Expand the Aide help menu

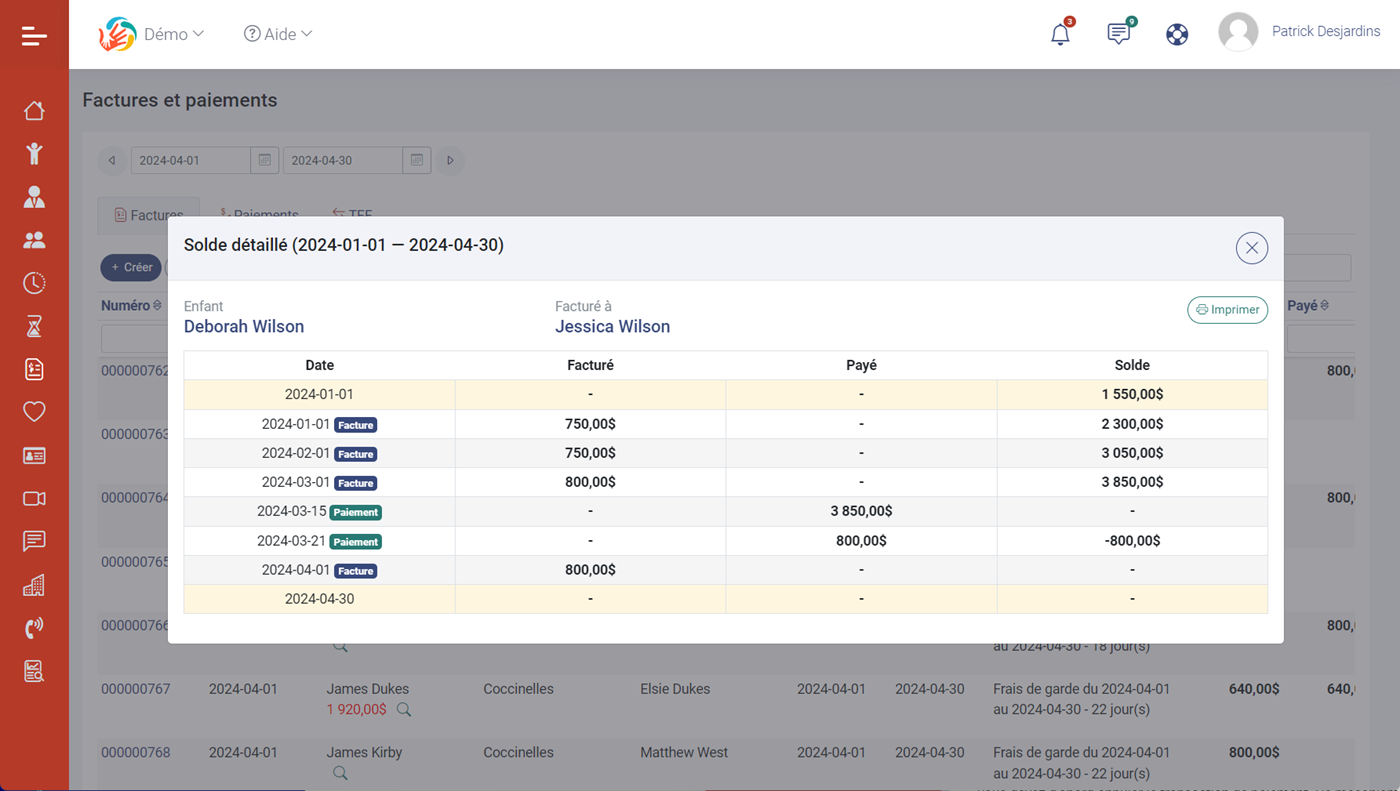pos(278,34)
